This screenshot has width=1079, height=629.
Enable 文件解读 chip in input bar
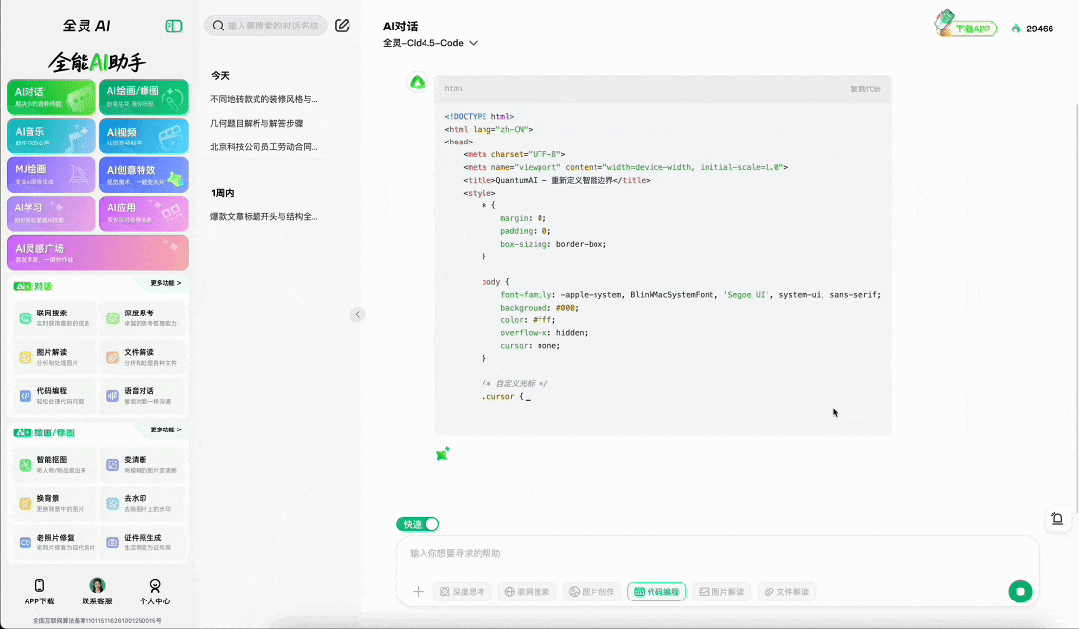point(787,592)
